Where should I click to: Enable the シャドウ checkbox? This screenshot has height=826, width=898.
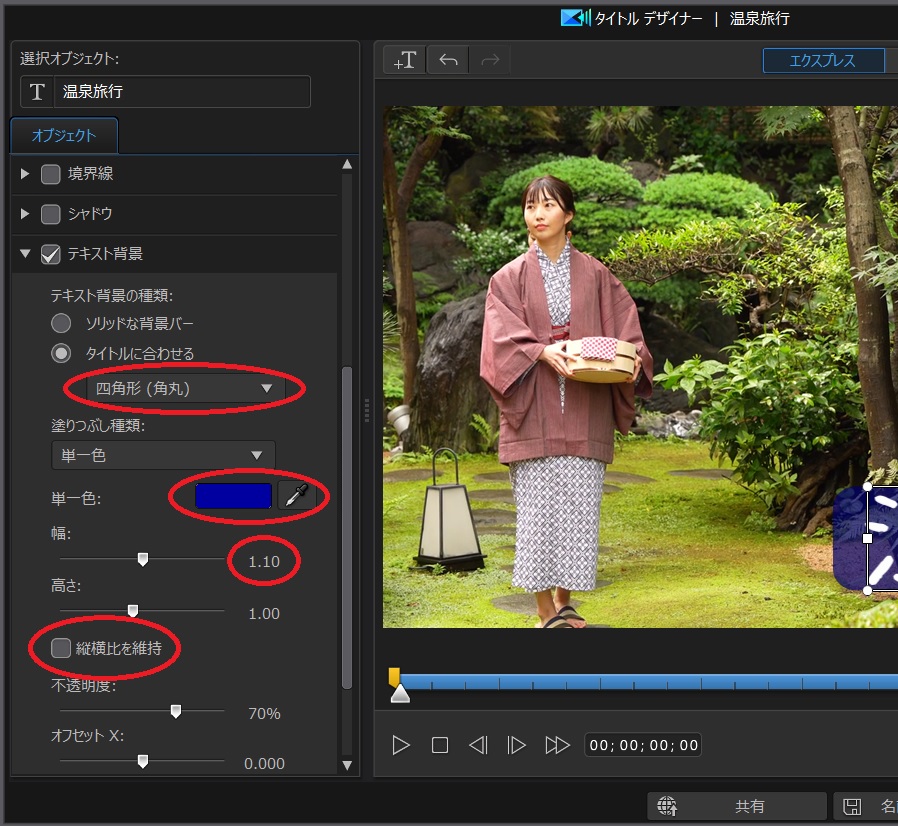[50, 214]
